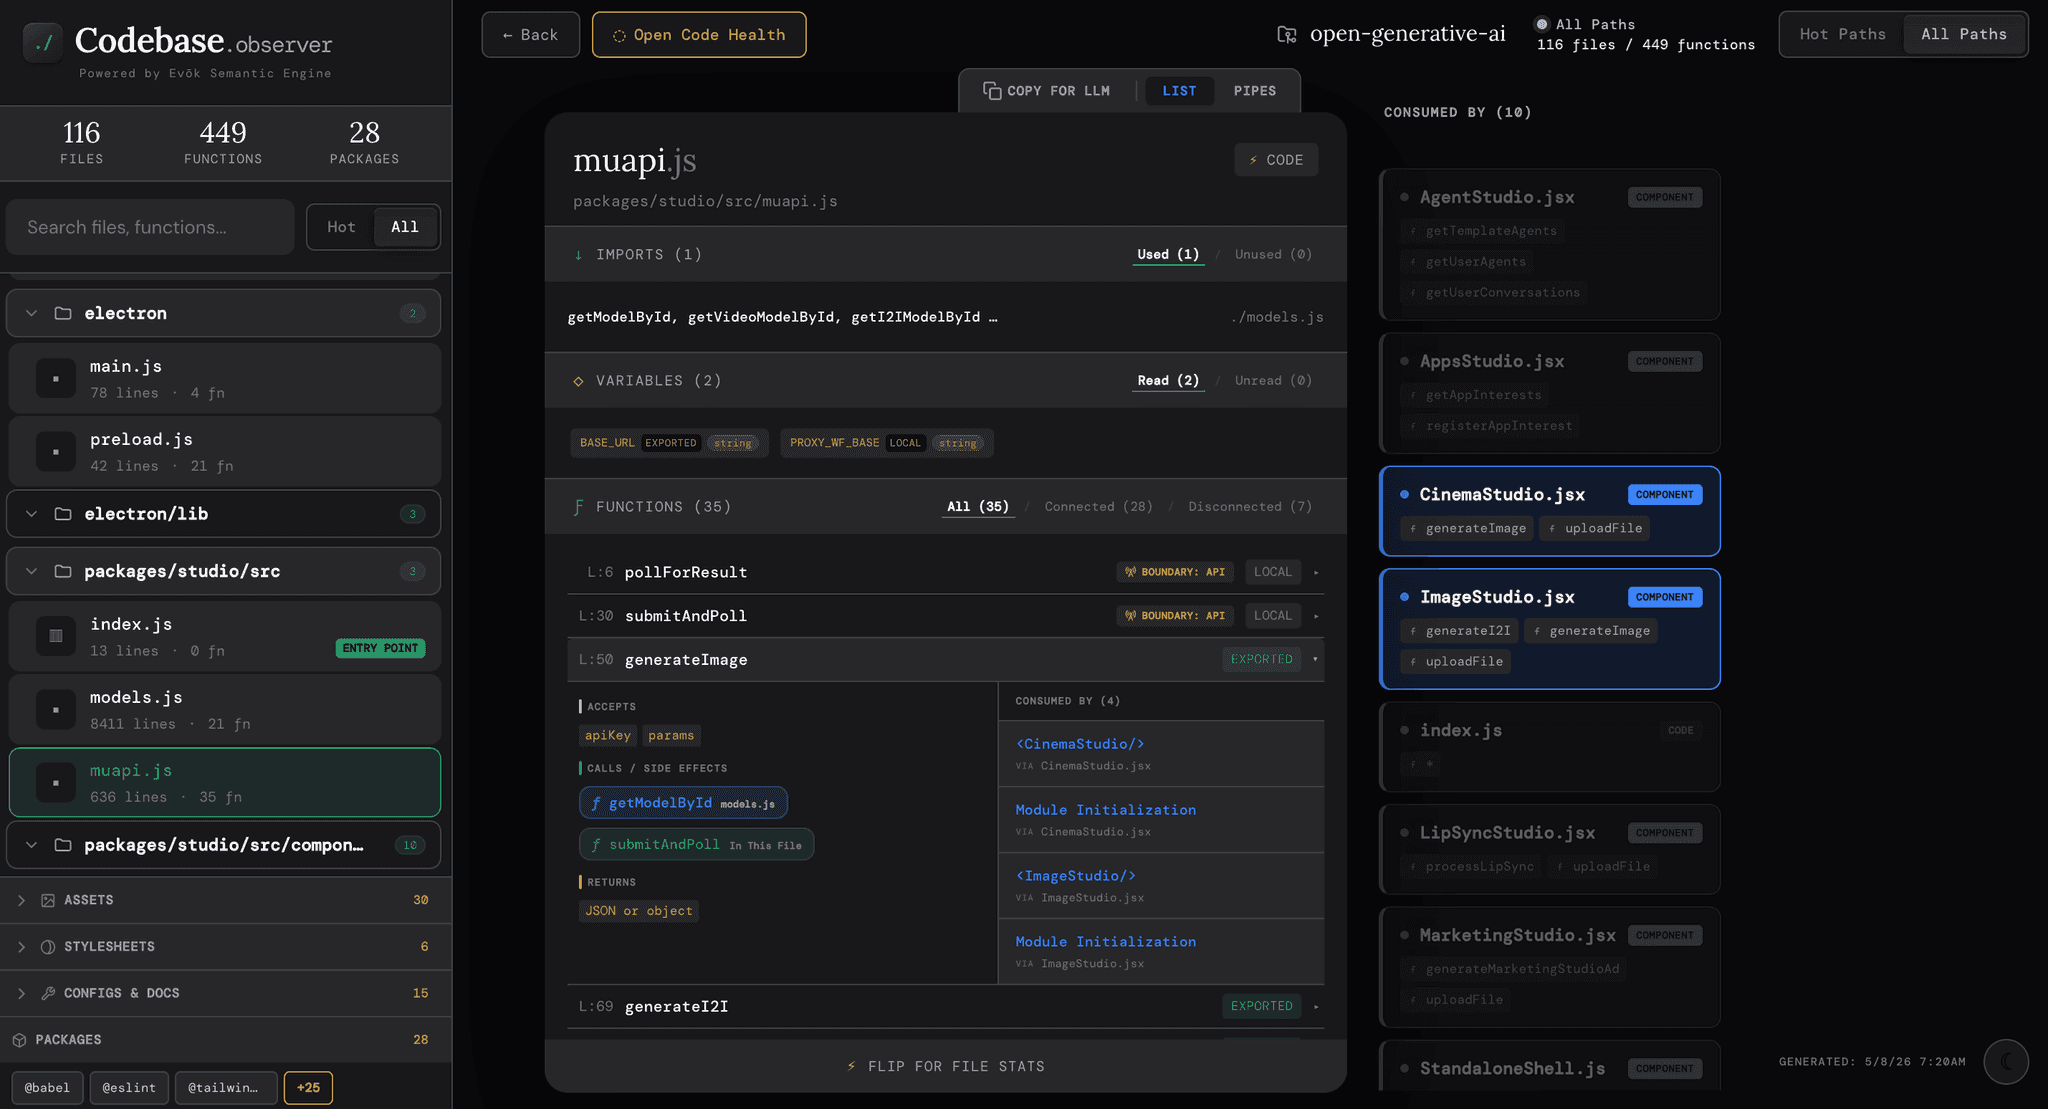Collapse the electron folder chevron
This screenshot has width=2048, height=1109.
(x=31, y=313)
